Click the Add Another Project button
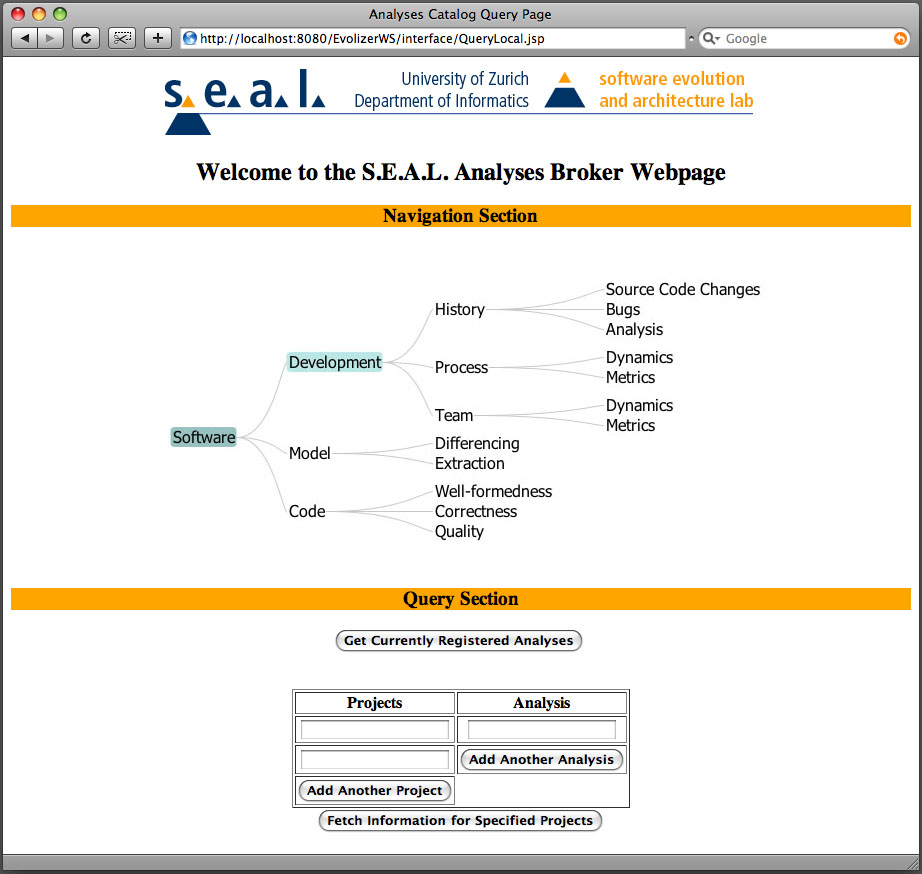Viewport: 922px width, 874px height. (375, 790)
